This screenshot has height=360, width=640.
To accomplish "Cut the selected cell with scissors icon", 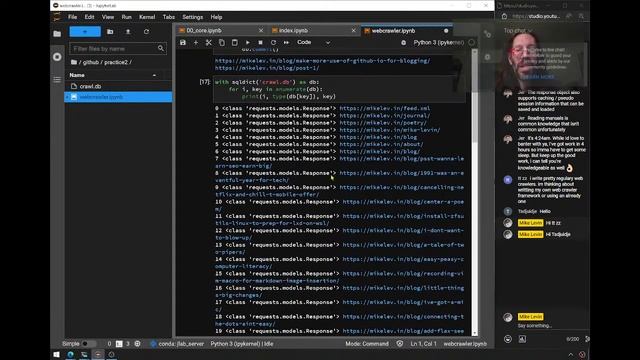I will [x=209, y=42].
